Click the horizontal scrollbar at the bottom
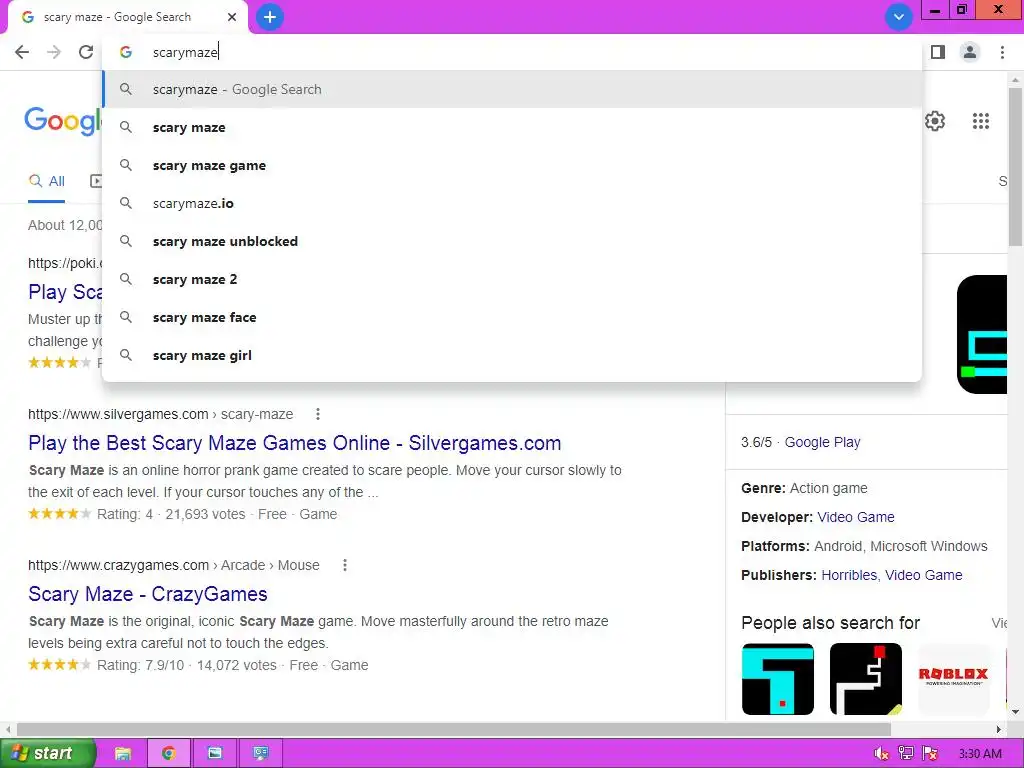 click(454, 729)
